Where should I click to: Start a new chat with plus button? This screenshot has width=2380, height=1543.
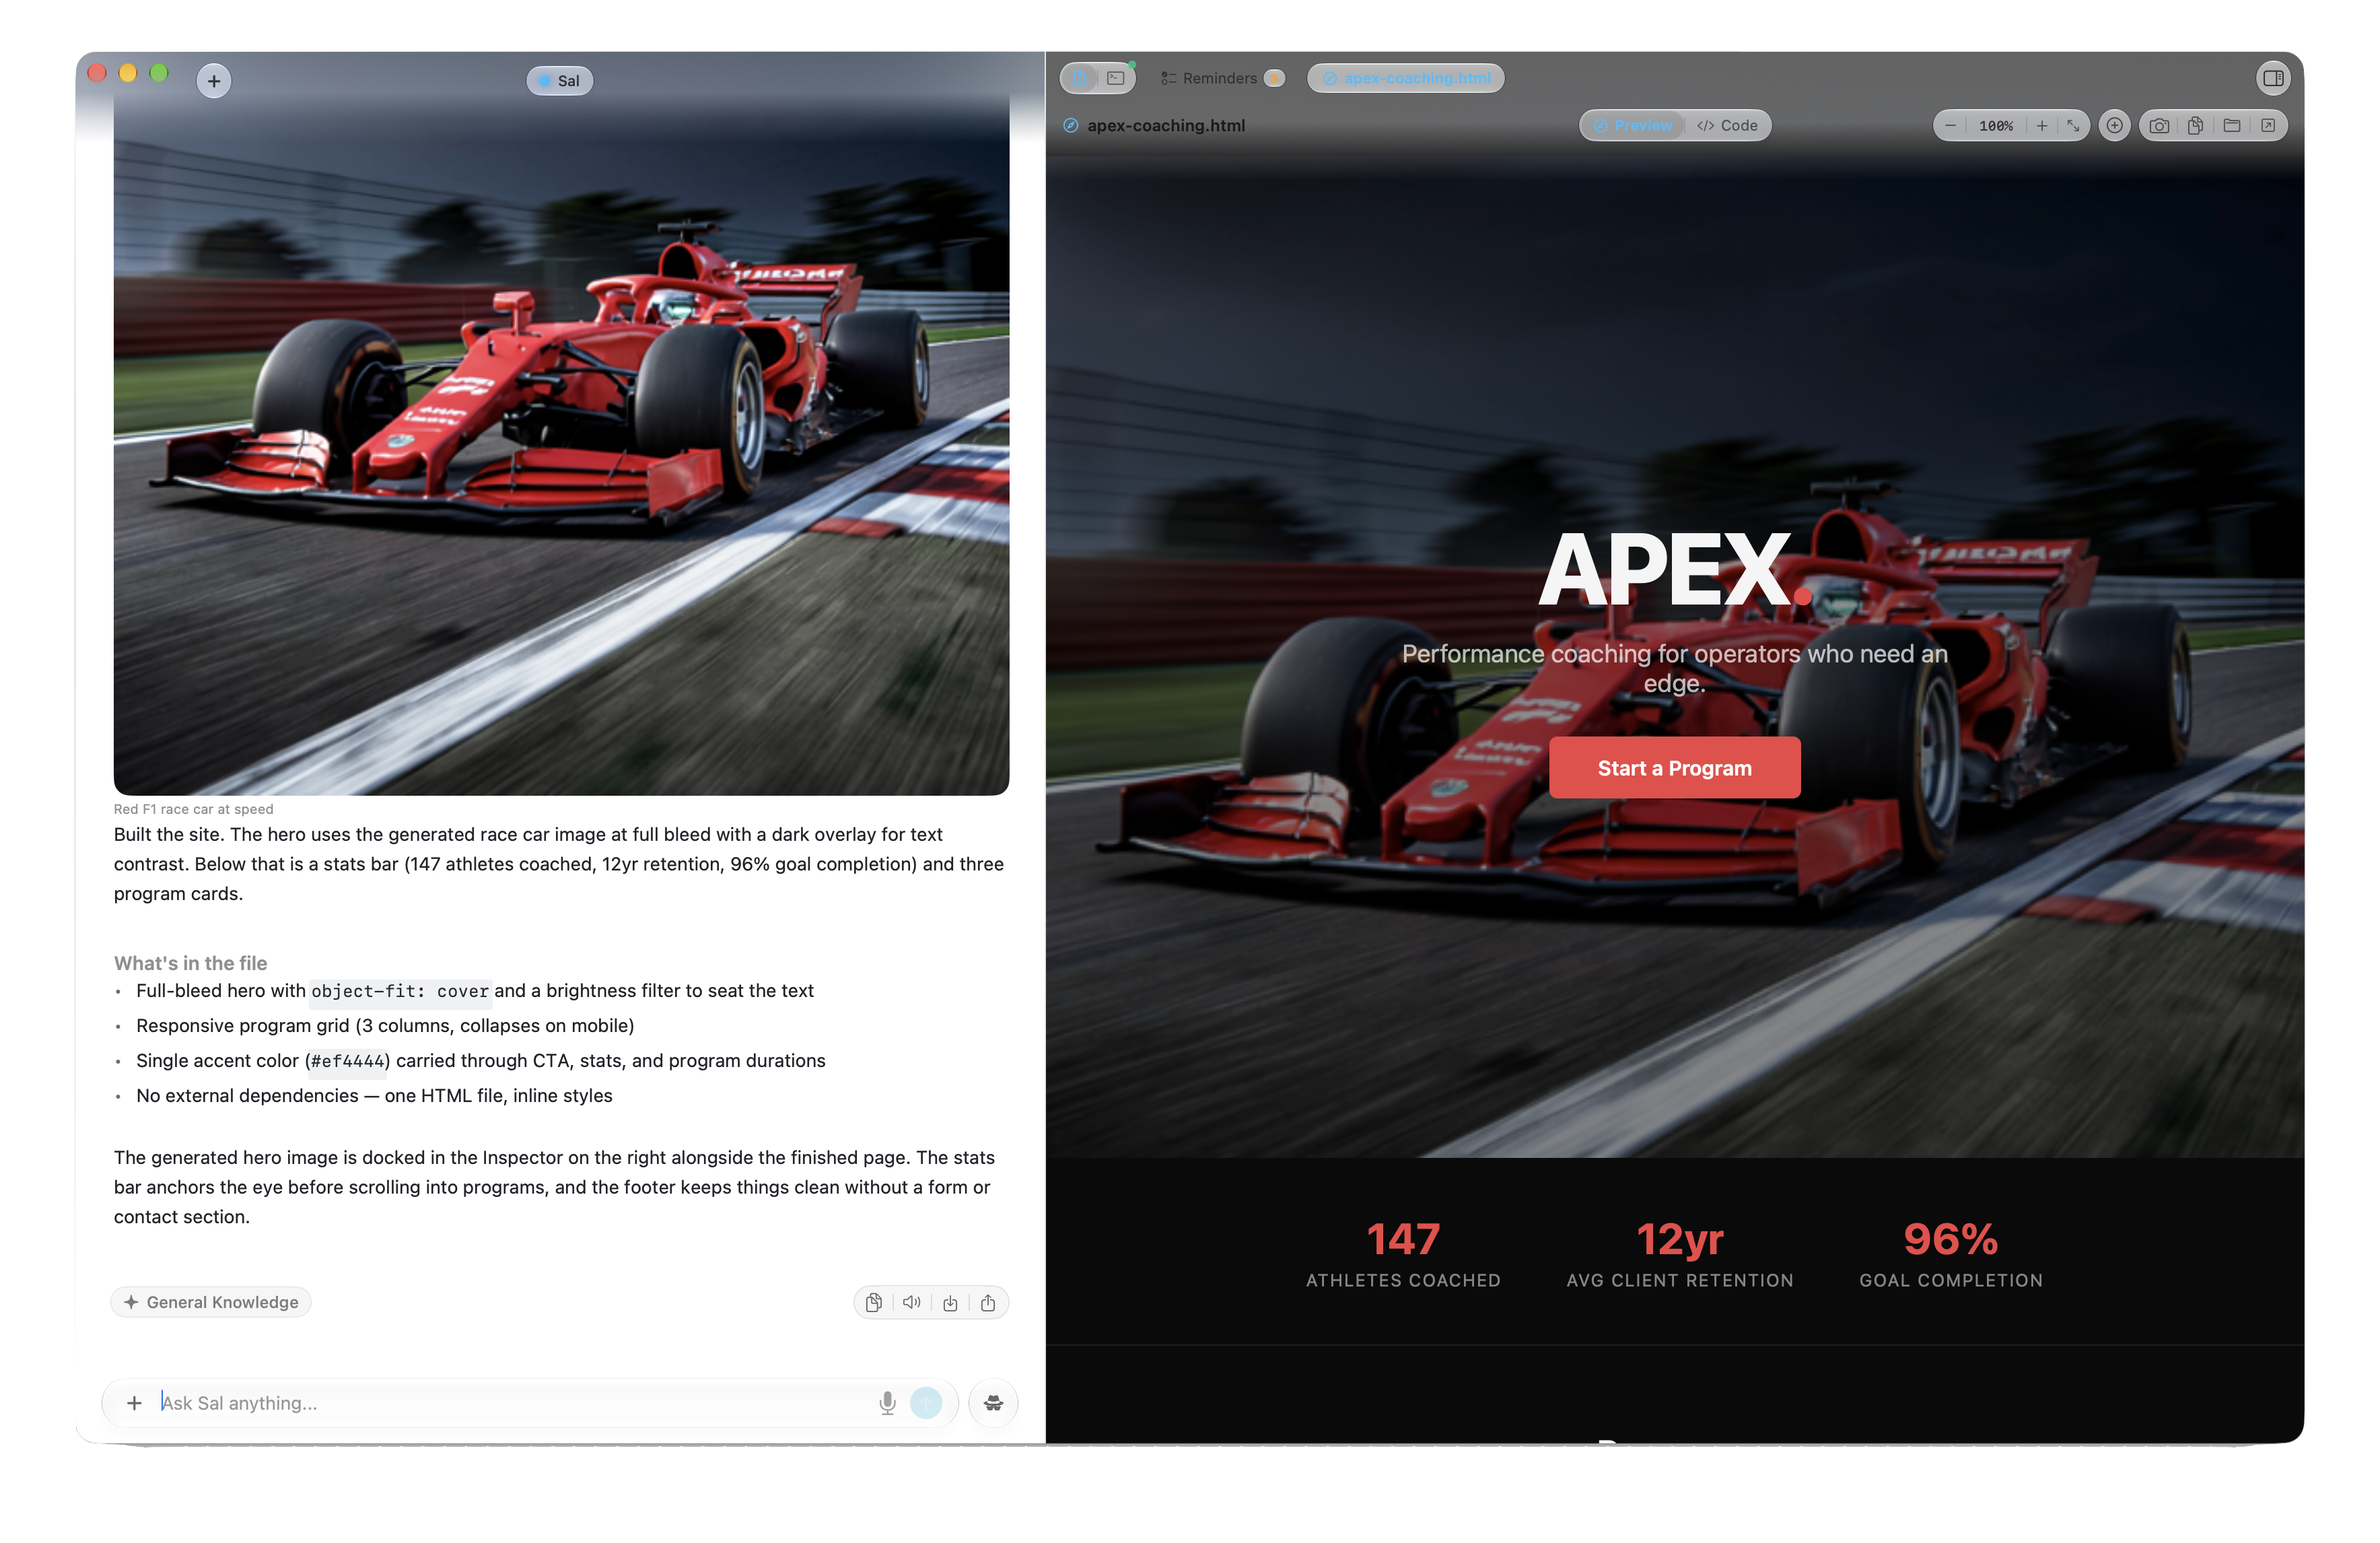coord(214,81)
